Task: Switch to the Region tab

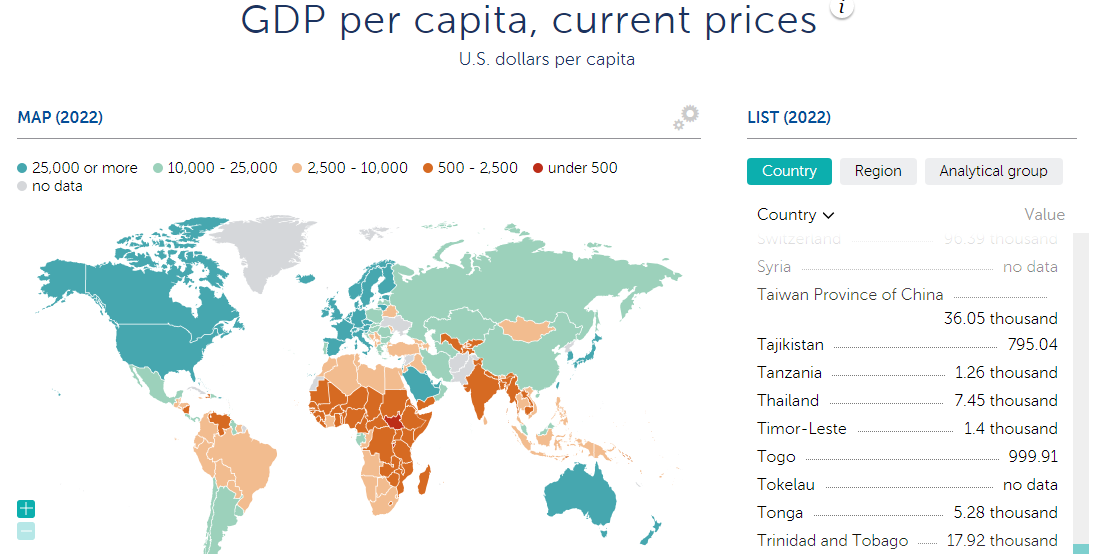Action: pos(878,171)
